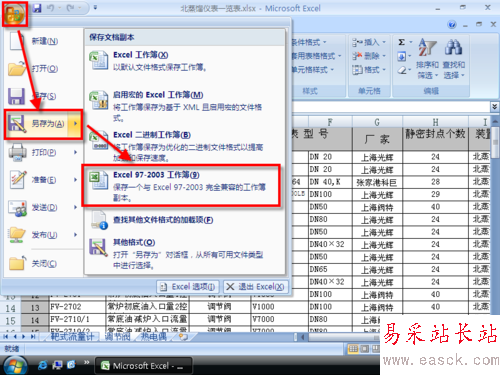Image resolution: width=500 pixels, height=375 pixels.
Task: Click the Windows Start orb
Action: pyautogui.click(x=14, y=366)
